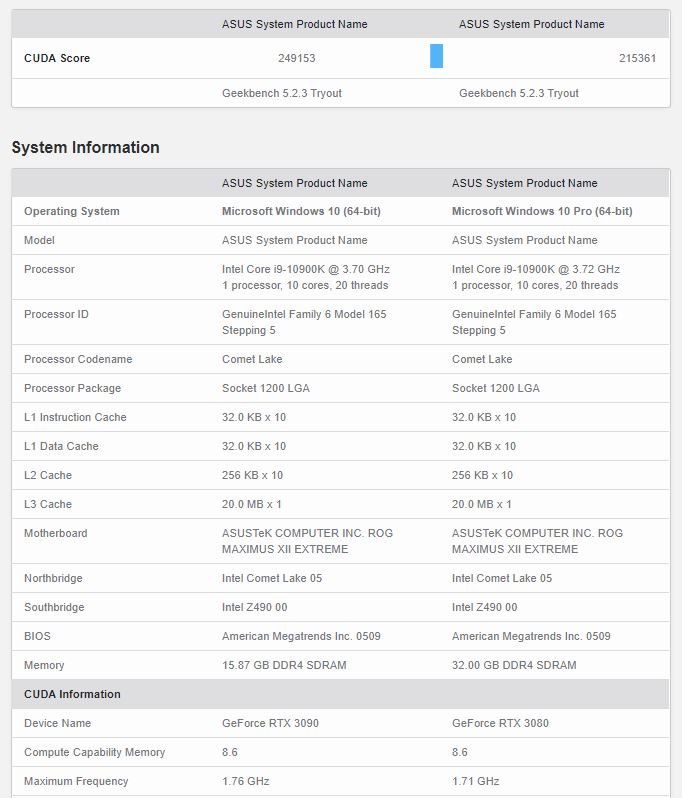682x798 pixels.
Task: Click the L2 Cache label
Action: [48, 475]
